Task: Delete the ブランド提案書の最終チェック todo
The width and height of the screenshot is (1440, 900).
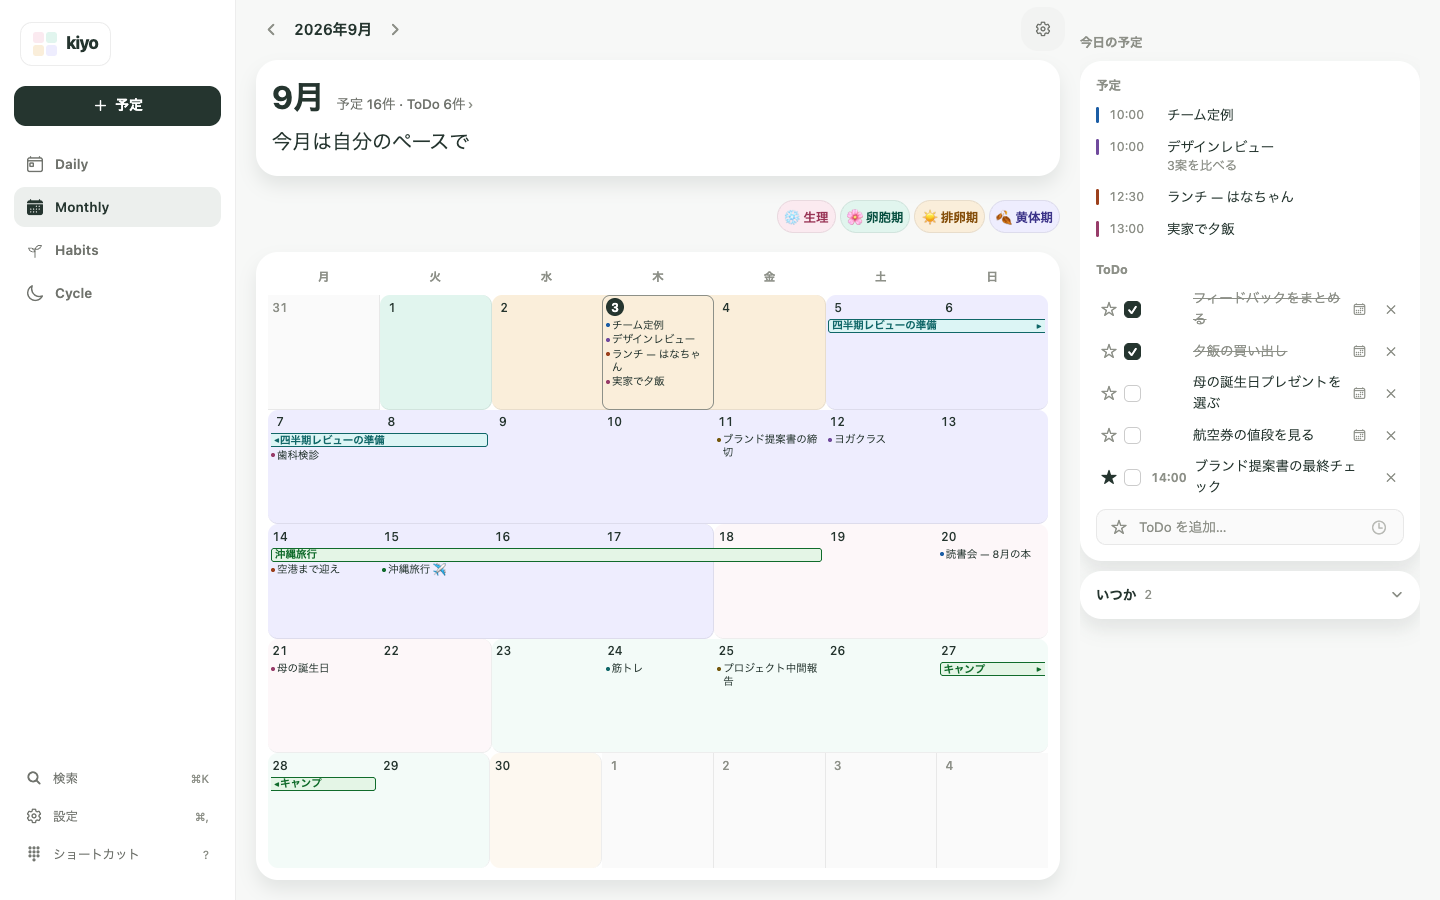Action: [x=1391, y=477]
